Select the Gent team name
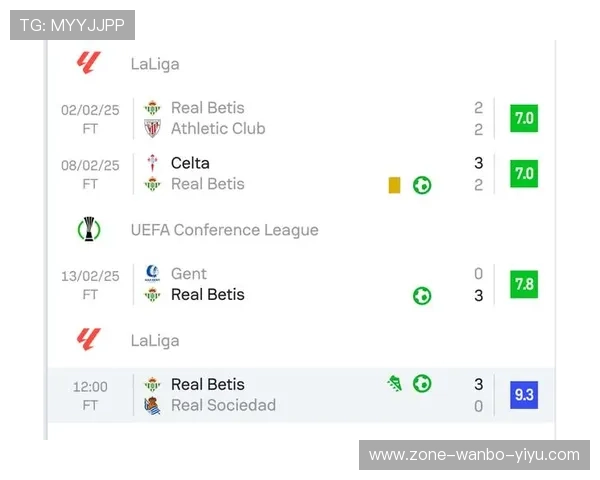The height and width of the screenshot is (480, 600). pyautogui.click(x=189, y=273)
